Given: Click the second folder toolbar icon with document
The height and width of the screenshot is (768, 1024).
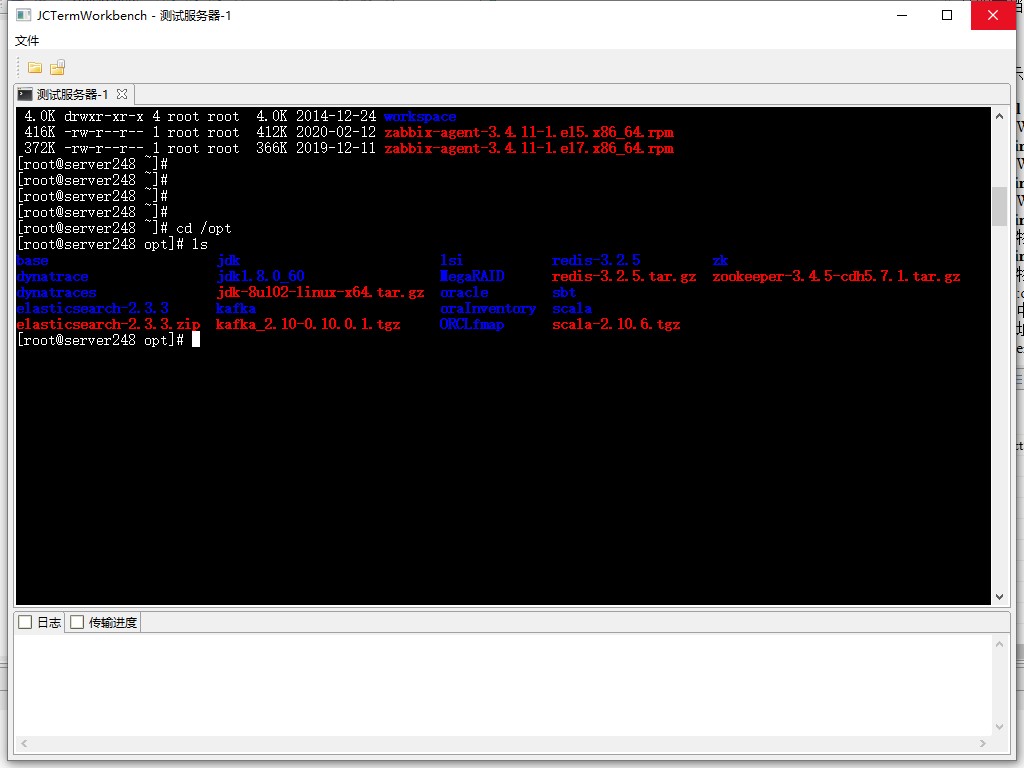Looking at the screenshot, I should [x=57, y=67].
